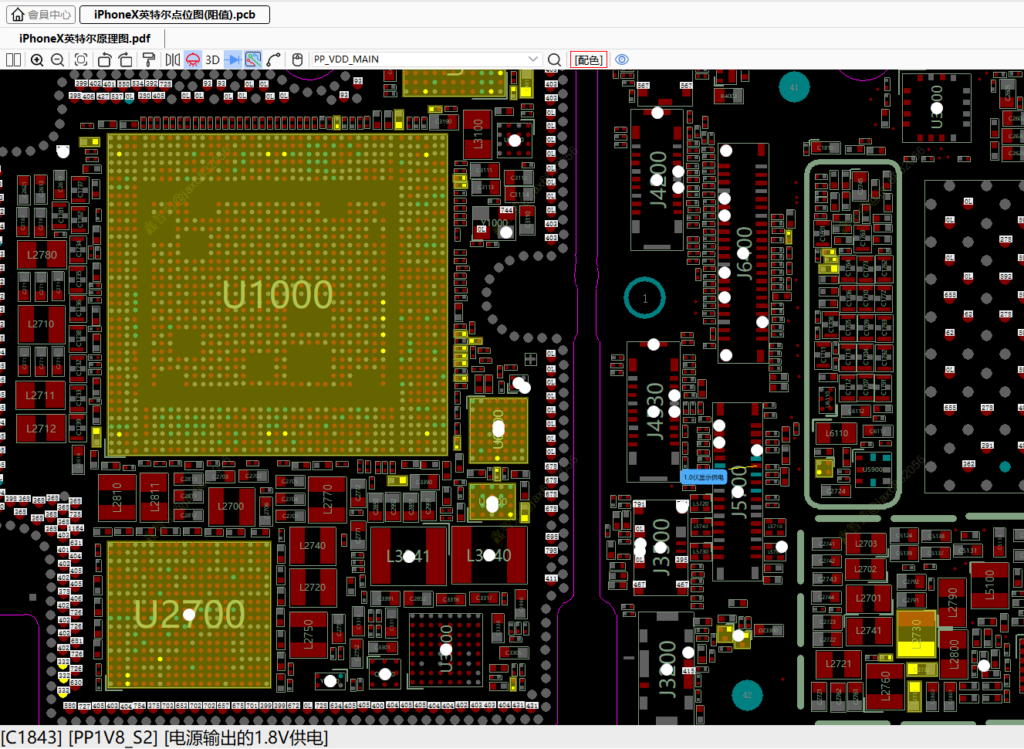
Task: Select inductor L2770
Action: coord(327,500)
